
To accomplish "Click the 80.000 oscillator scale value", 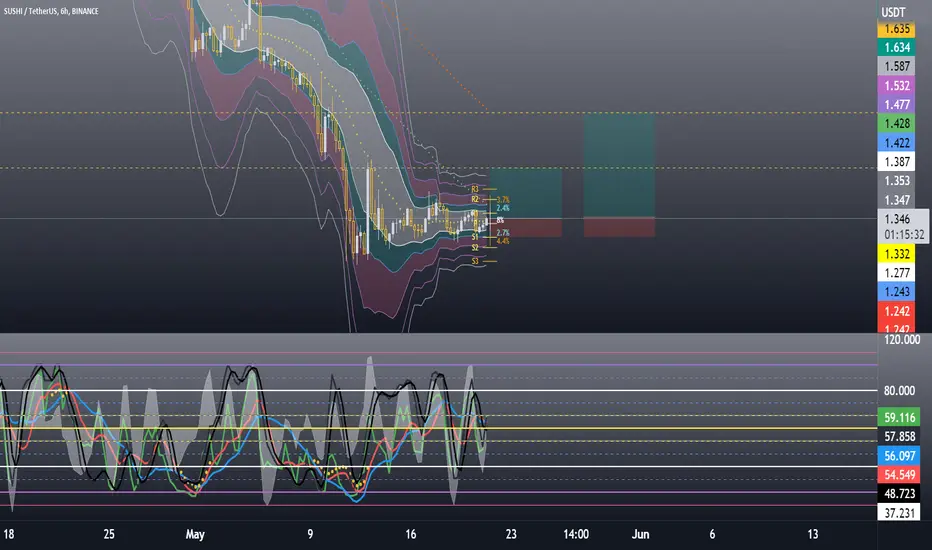I will point(899,391).
